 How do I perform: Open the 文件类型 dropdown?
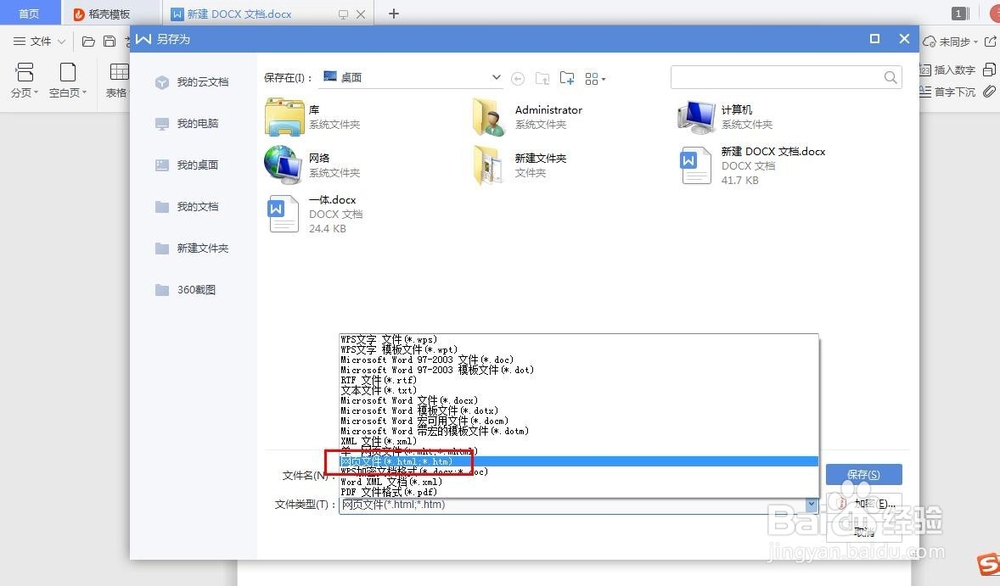pyautogui.click(x=810, y=504)
